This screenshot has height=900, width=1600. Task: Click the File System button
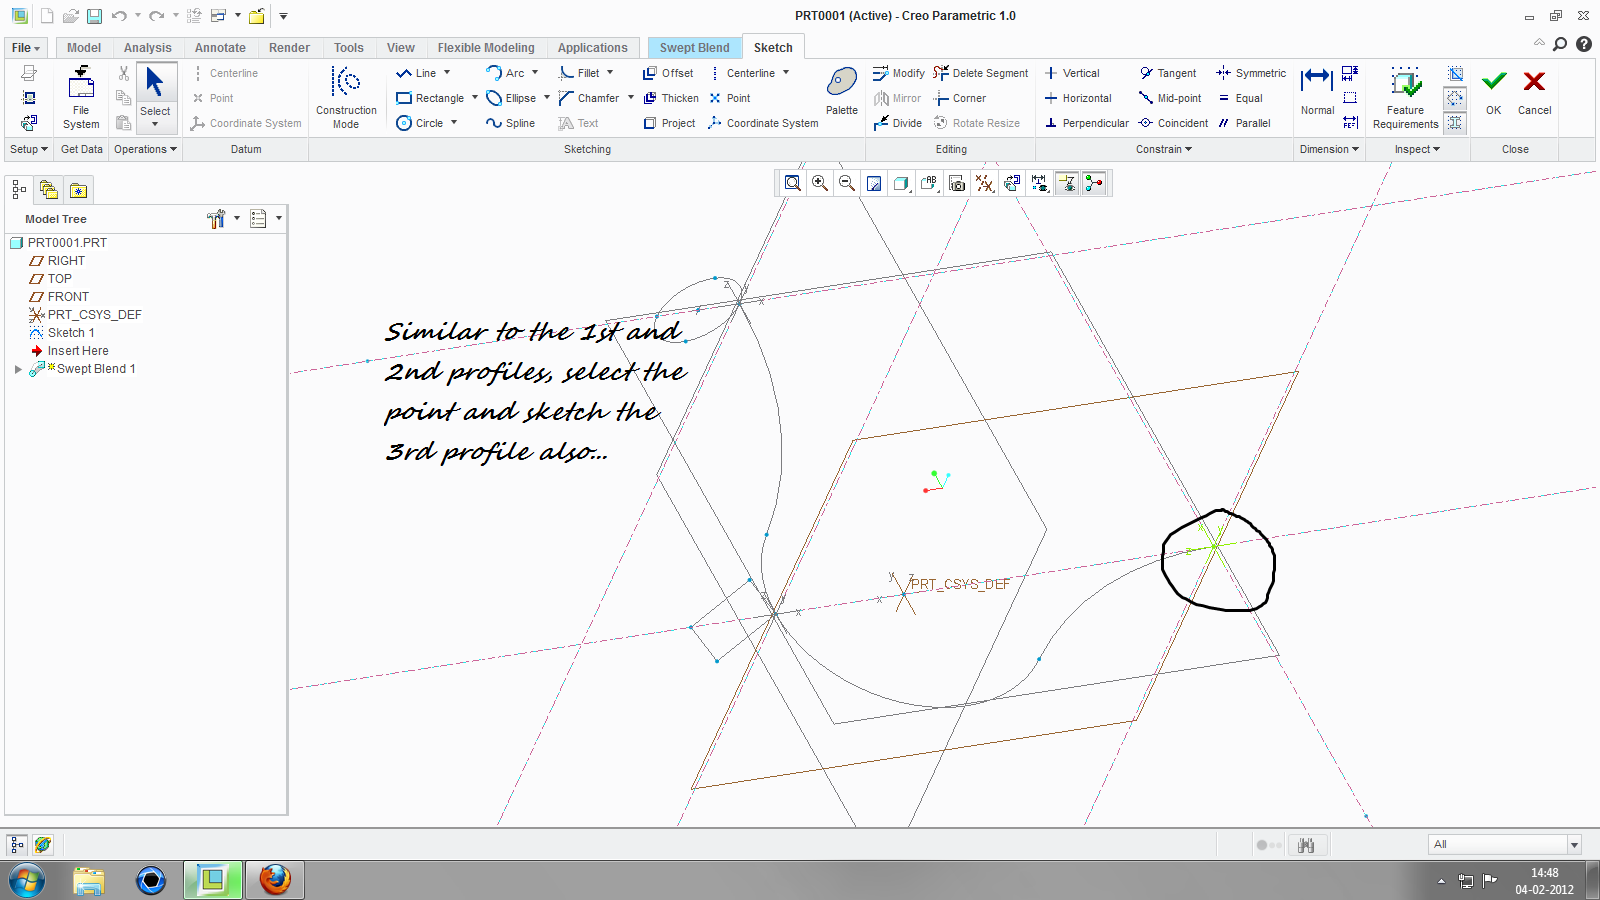[x=81, y=97]
